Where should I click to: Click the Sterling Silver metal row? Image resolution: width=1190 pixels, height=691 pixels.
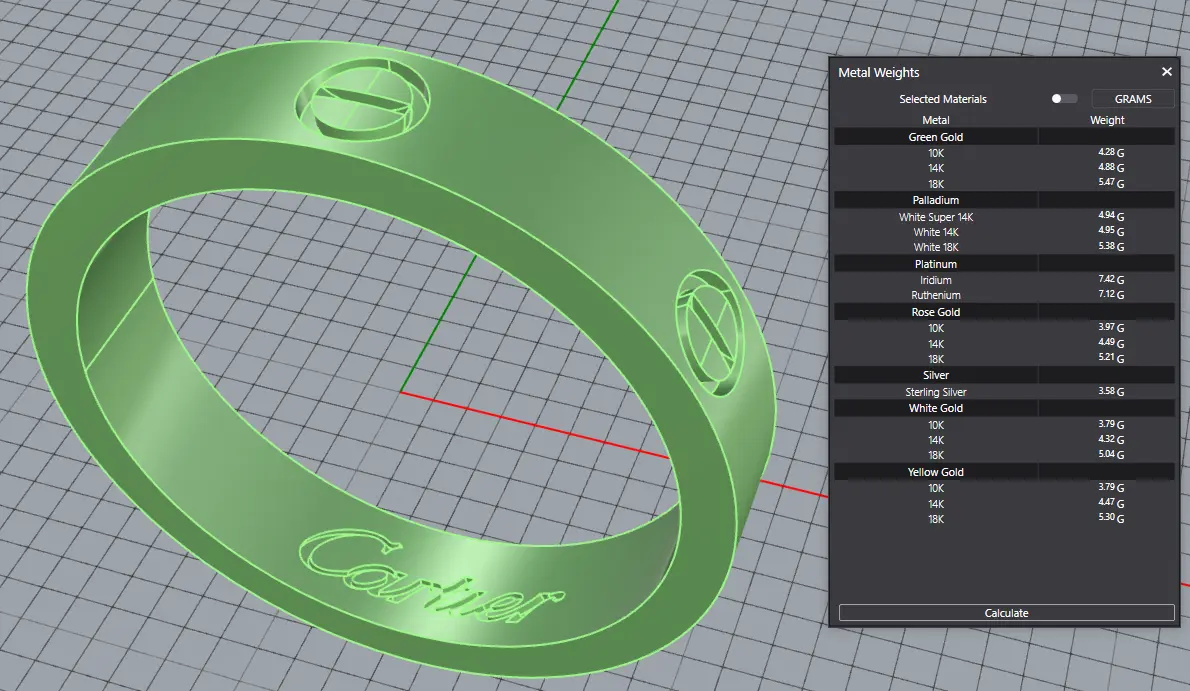[935, 392]
